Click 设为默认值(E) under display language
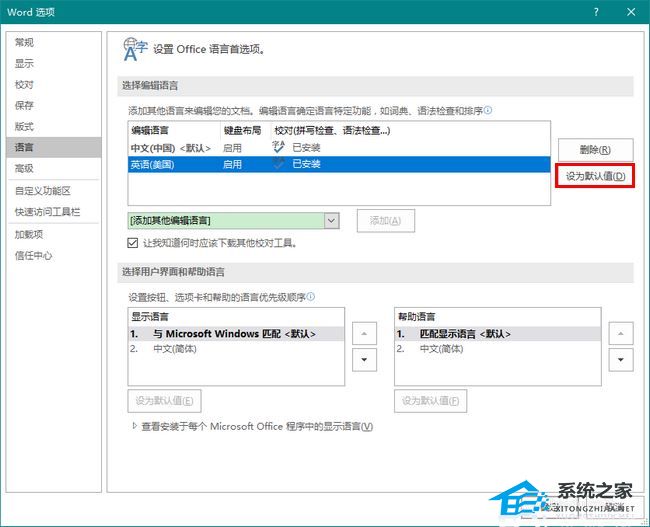Screen dimensions: 650x527 [x=165, y=401]
